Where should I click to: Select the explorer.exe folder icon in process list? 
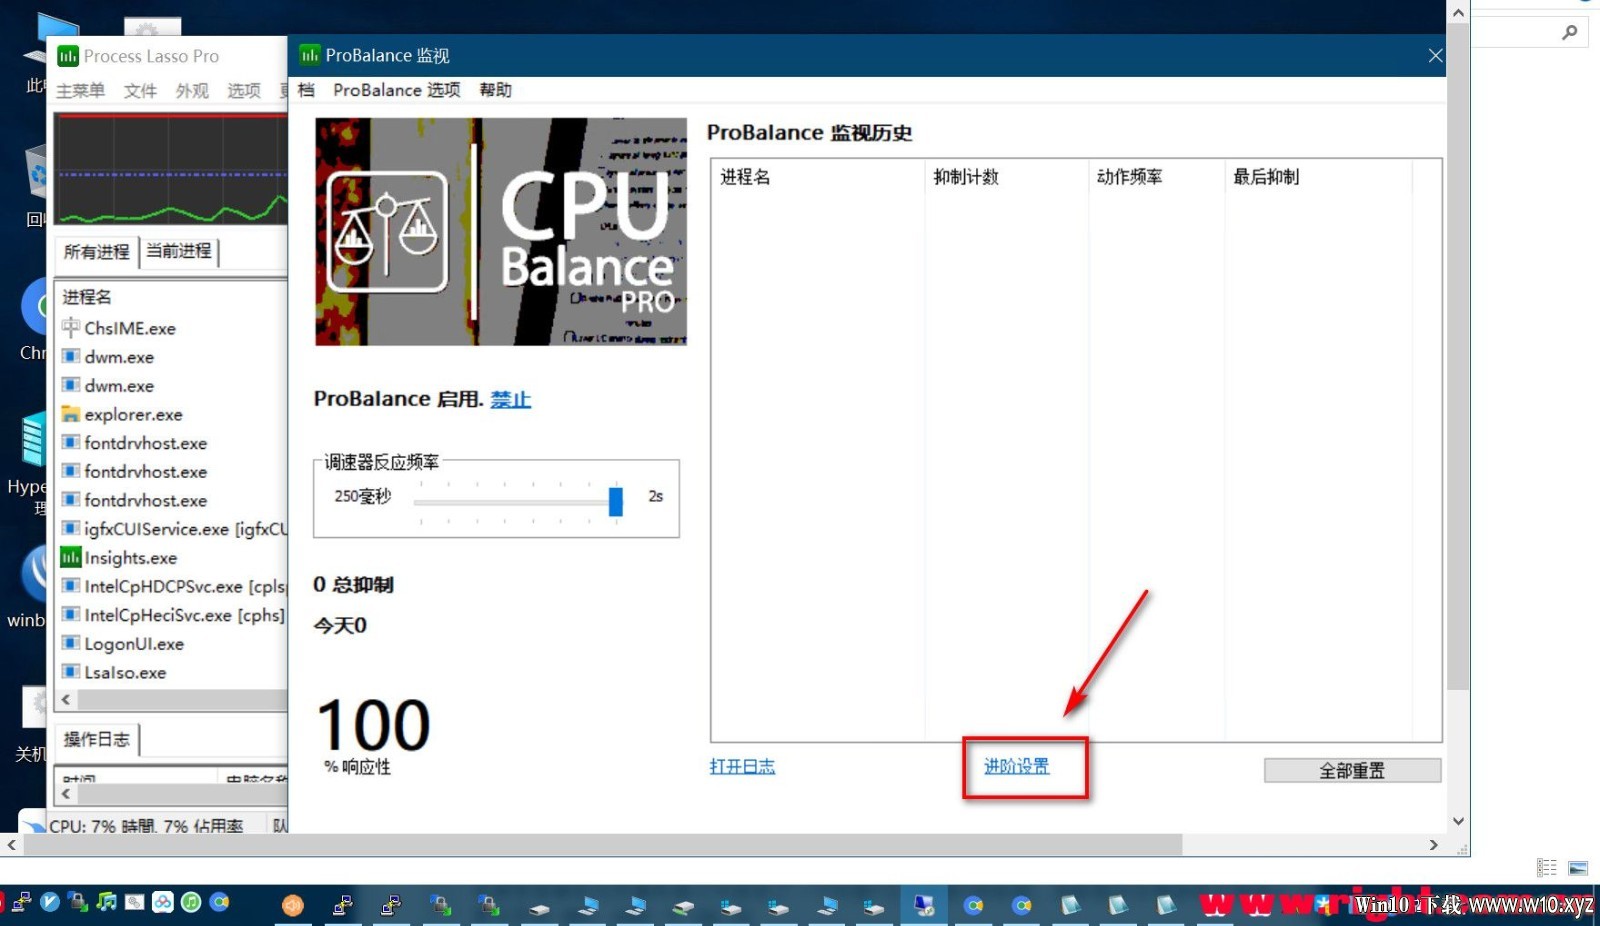coord(70,414)
